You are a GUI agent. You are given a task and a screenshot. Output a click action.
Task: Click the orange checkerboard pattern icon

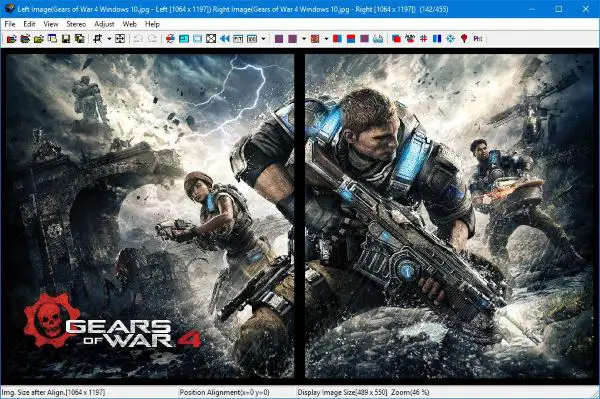[315, 39]
